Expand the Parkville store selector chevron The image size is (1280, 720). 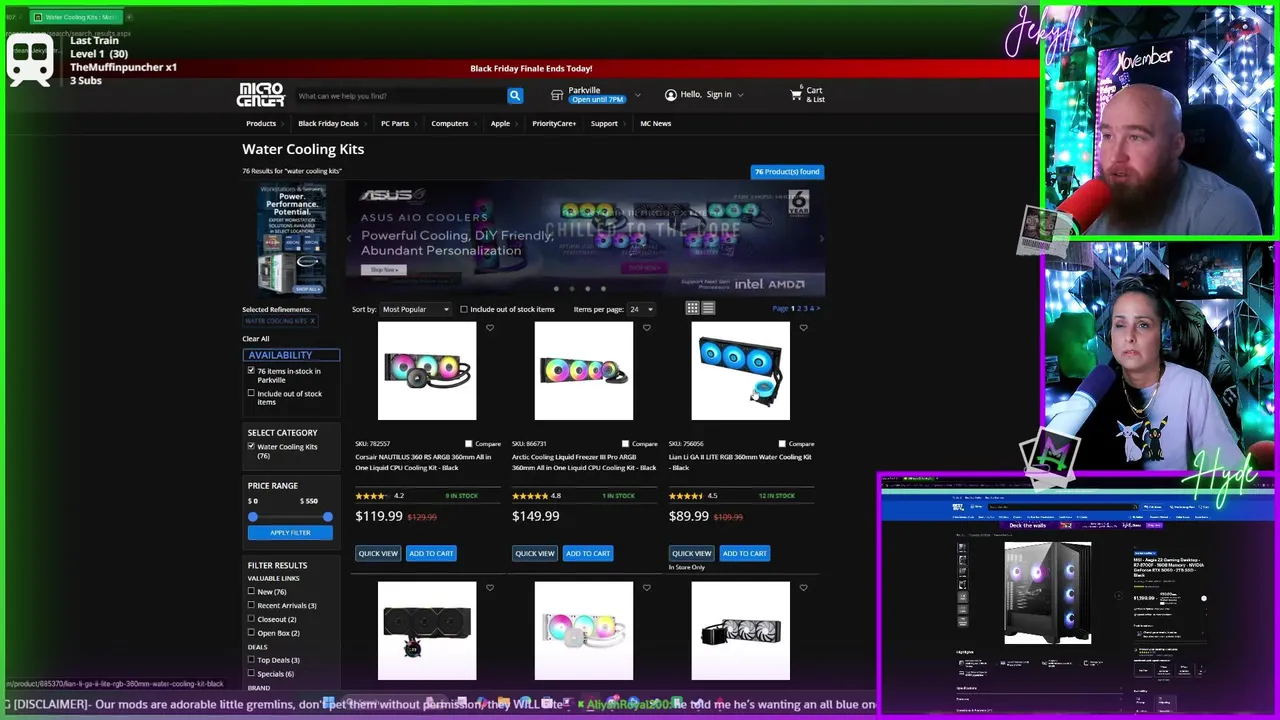click(639, 96)
